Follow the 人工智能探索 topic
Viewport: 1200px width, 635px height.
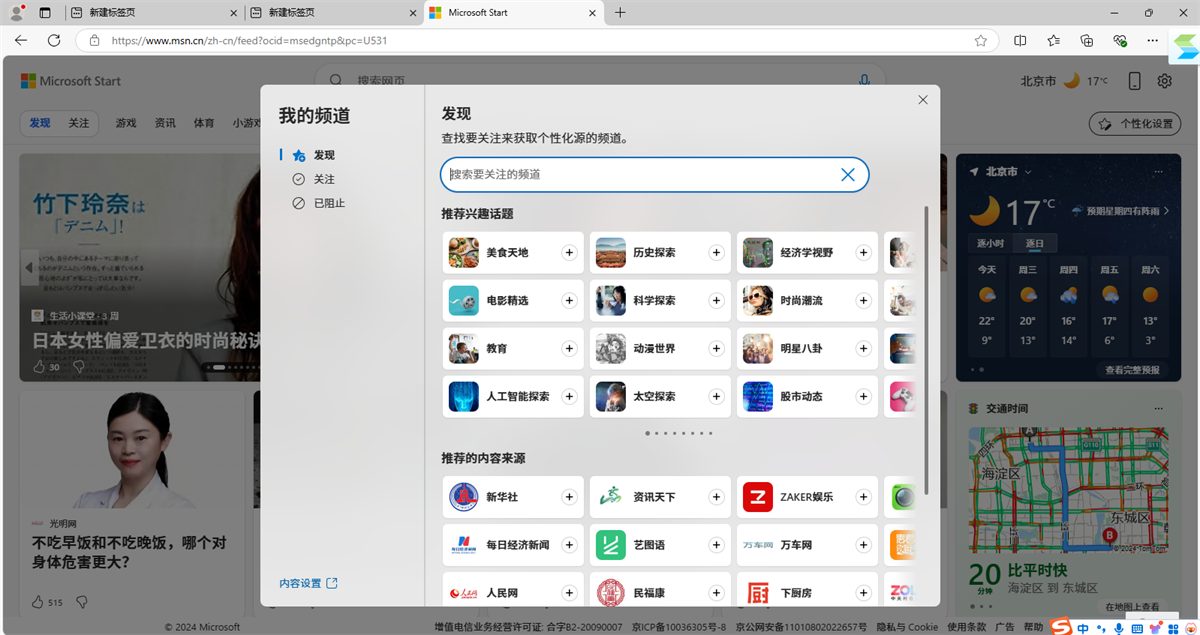[x=569, y=397]
